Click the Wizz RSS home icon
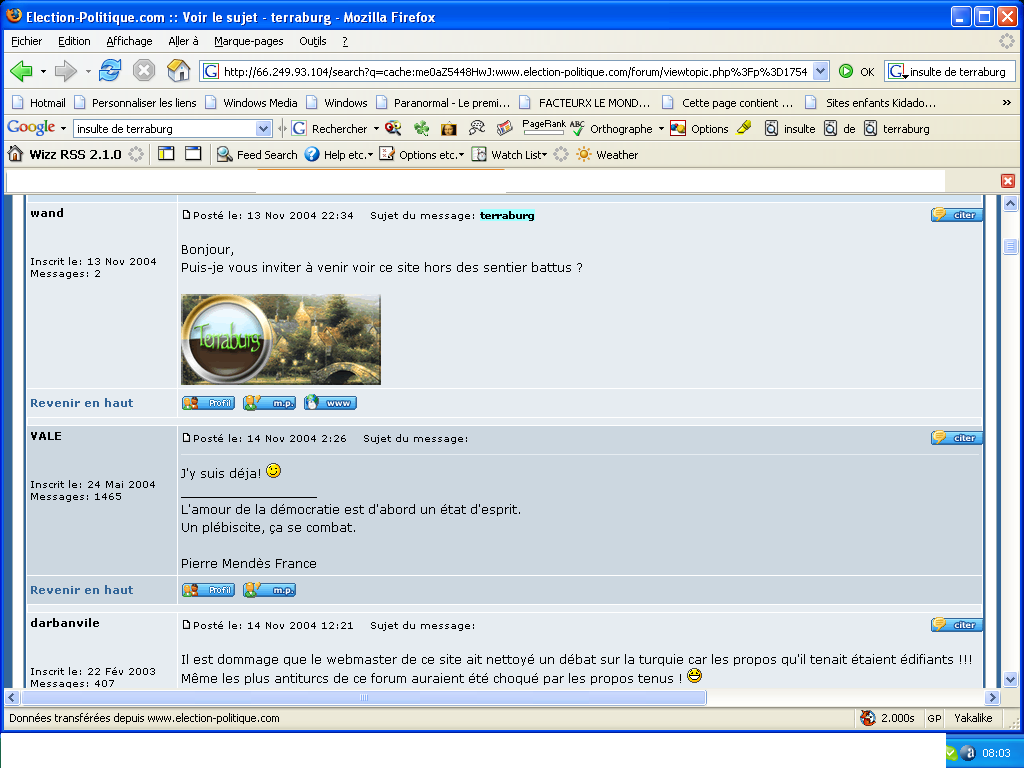This screenshot has width=1024, height=768. (15, 154)
